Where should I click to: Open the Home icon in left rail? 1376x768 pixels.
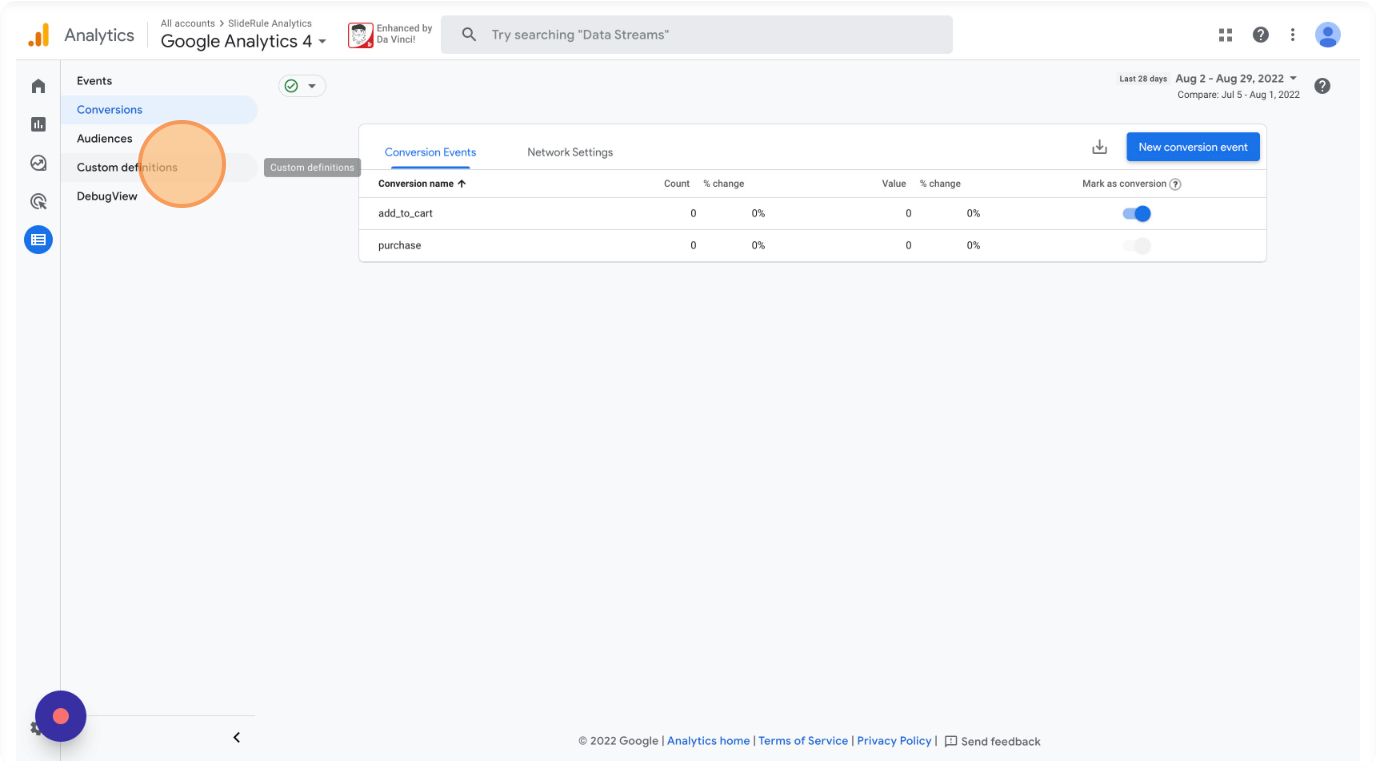(38, 87)
